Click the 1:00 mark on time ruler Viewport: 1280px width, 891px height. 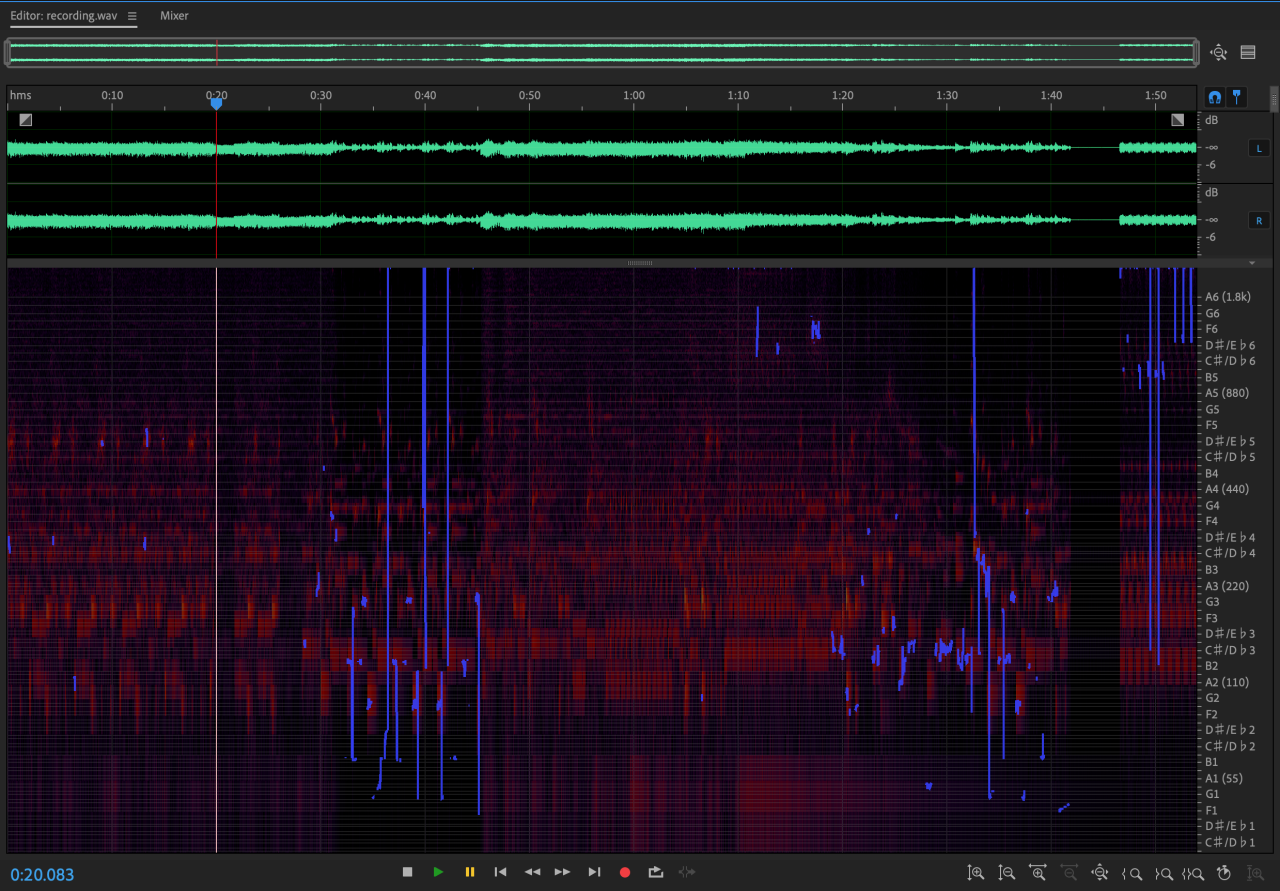[x=634, y=95]
